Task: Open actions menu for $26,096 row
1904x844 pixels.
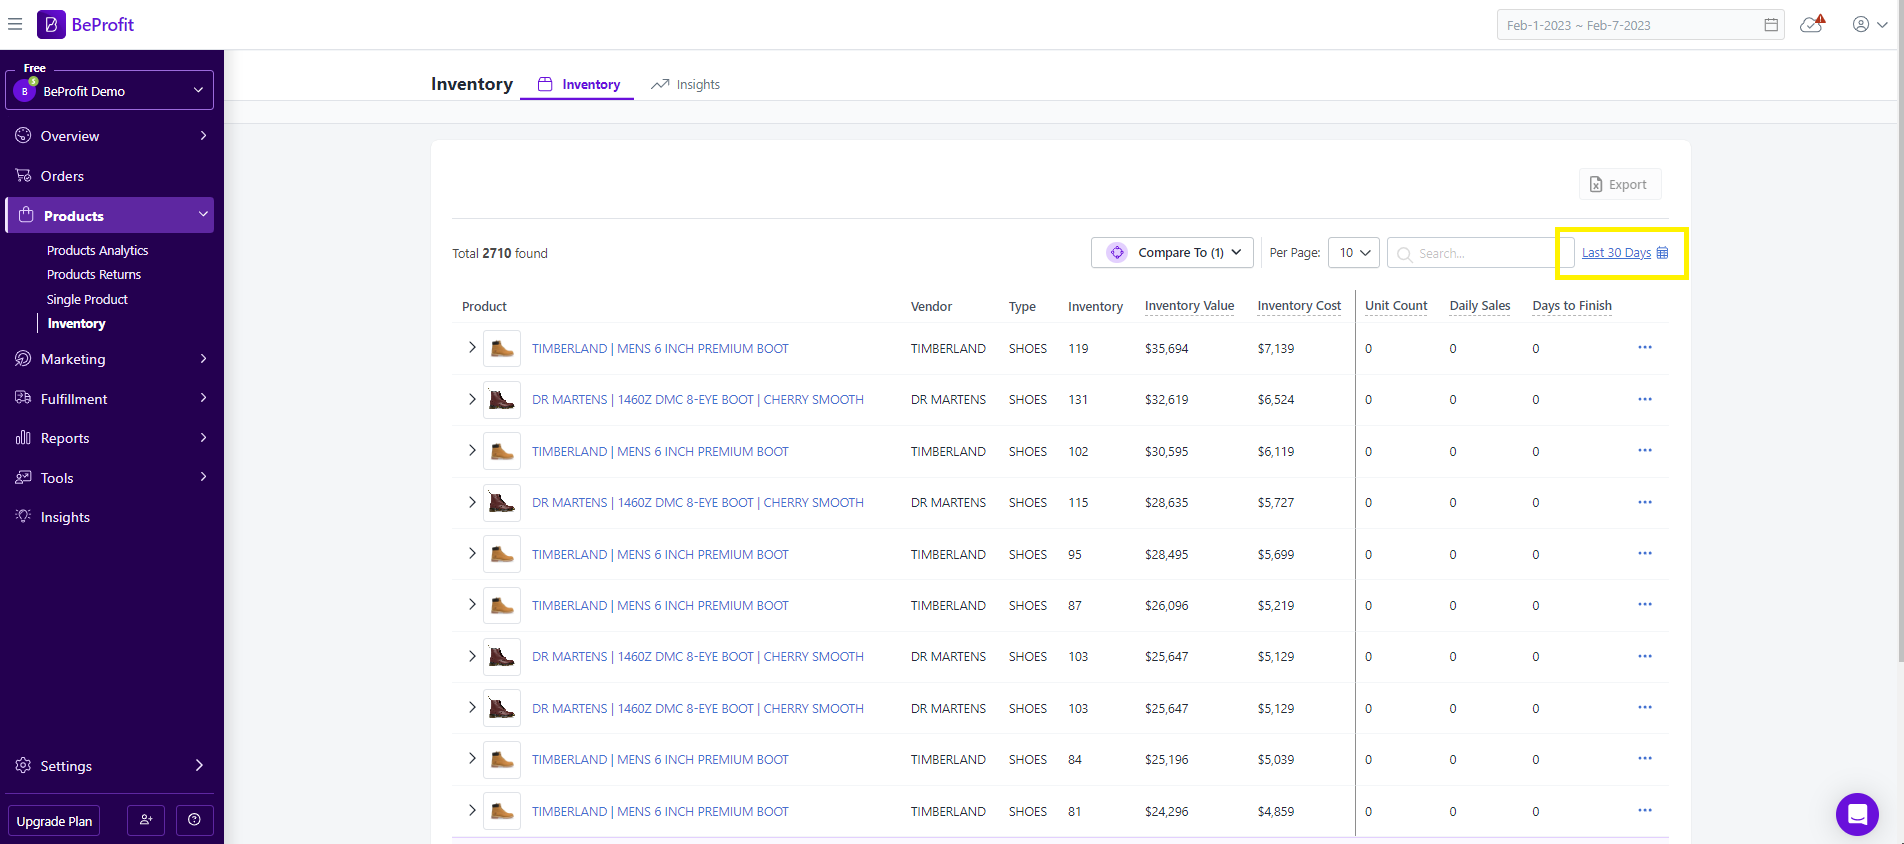Action: point(1645,604)
